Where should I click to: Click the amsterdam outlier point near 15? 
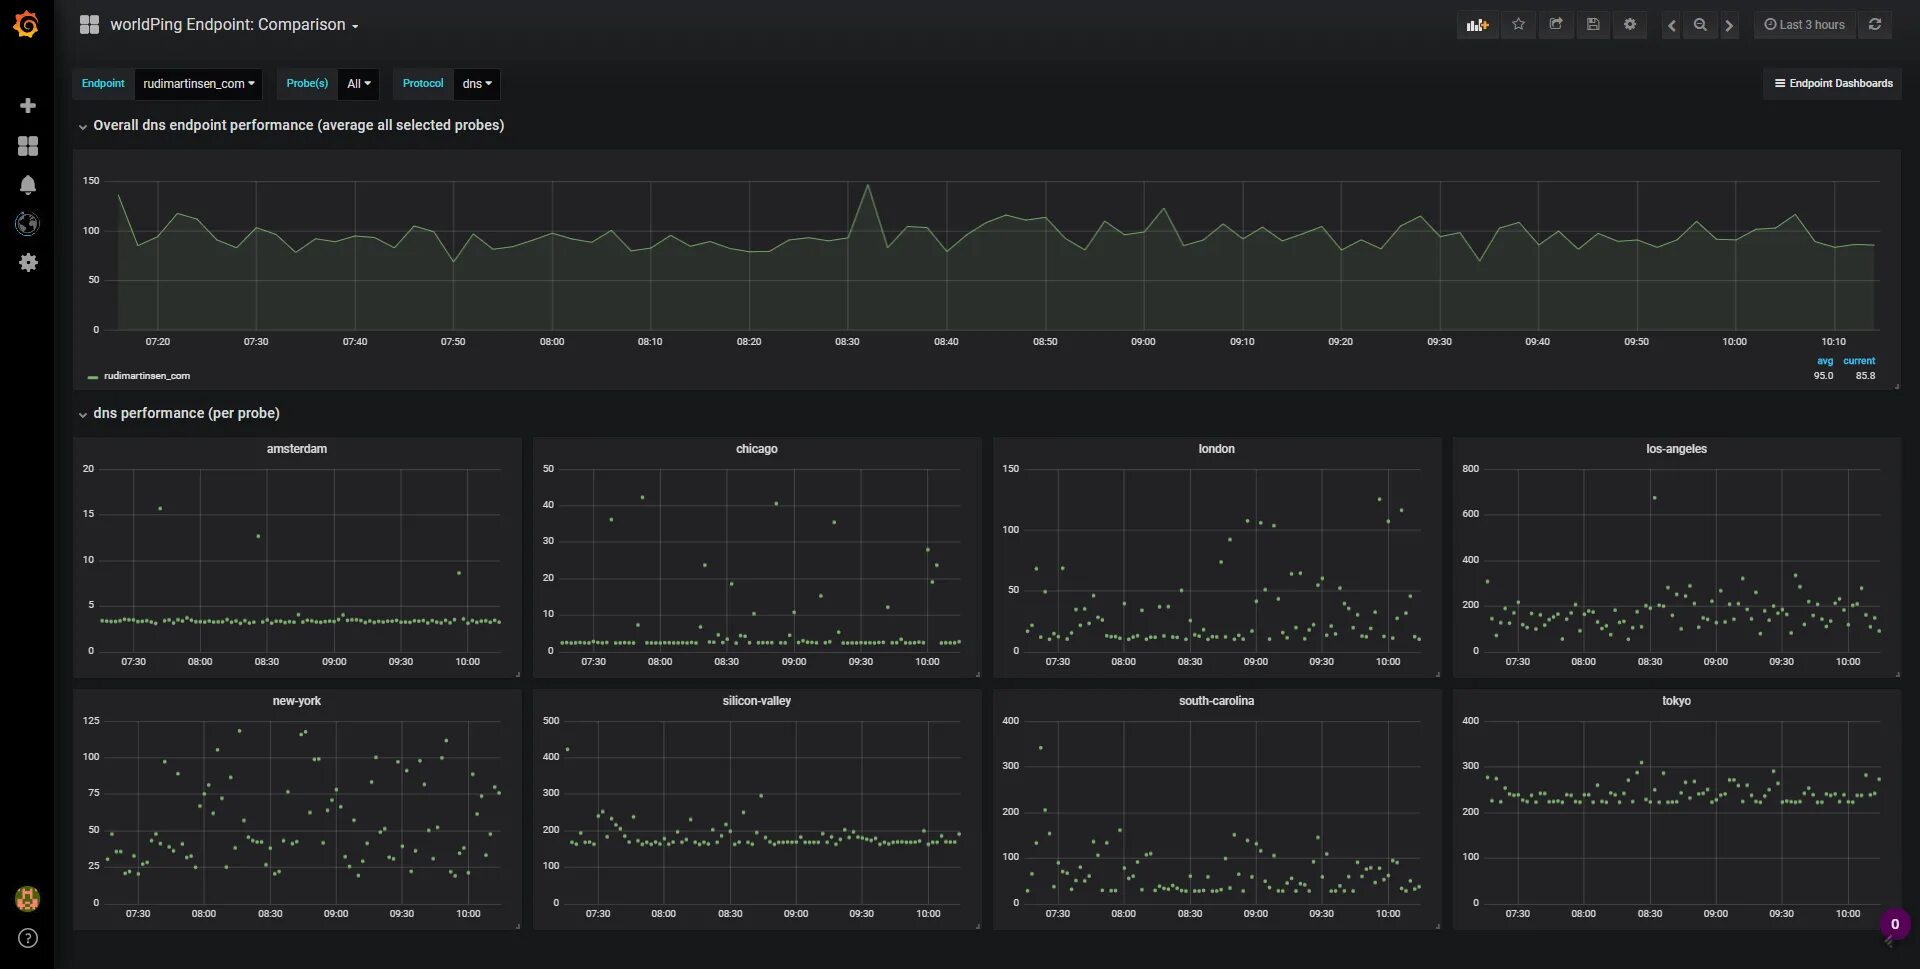160,509
